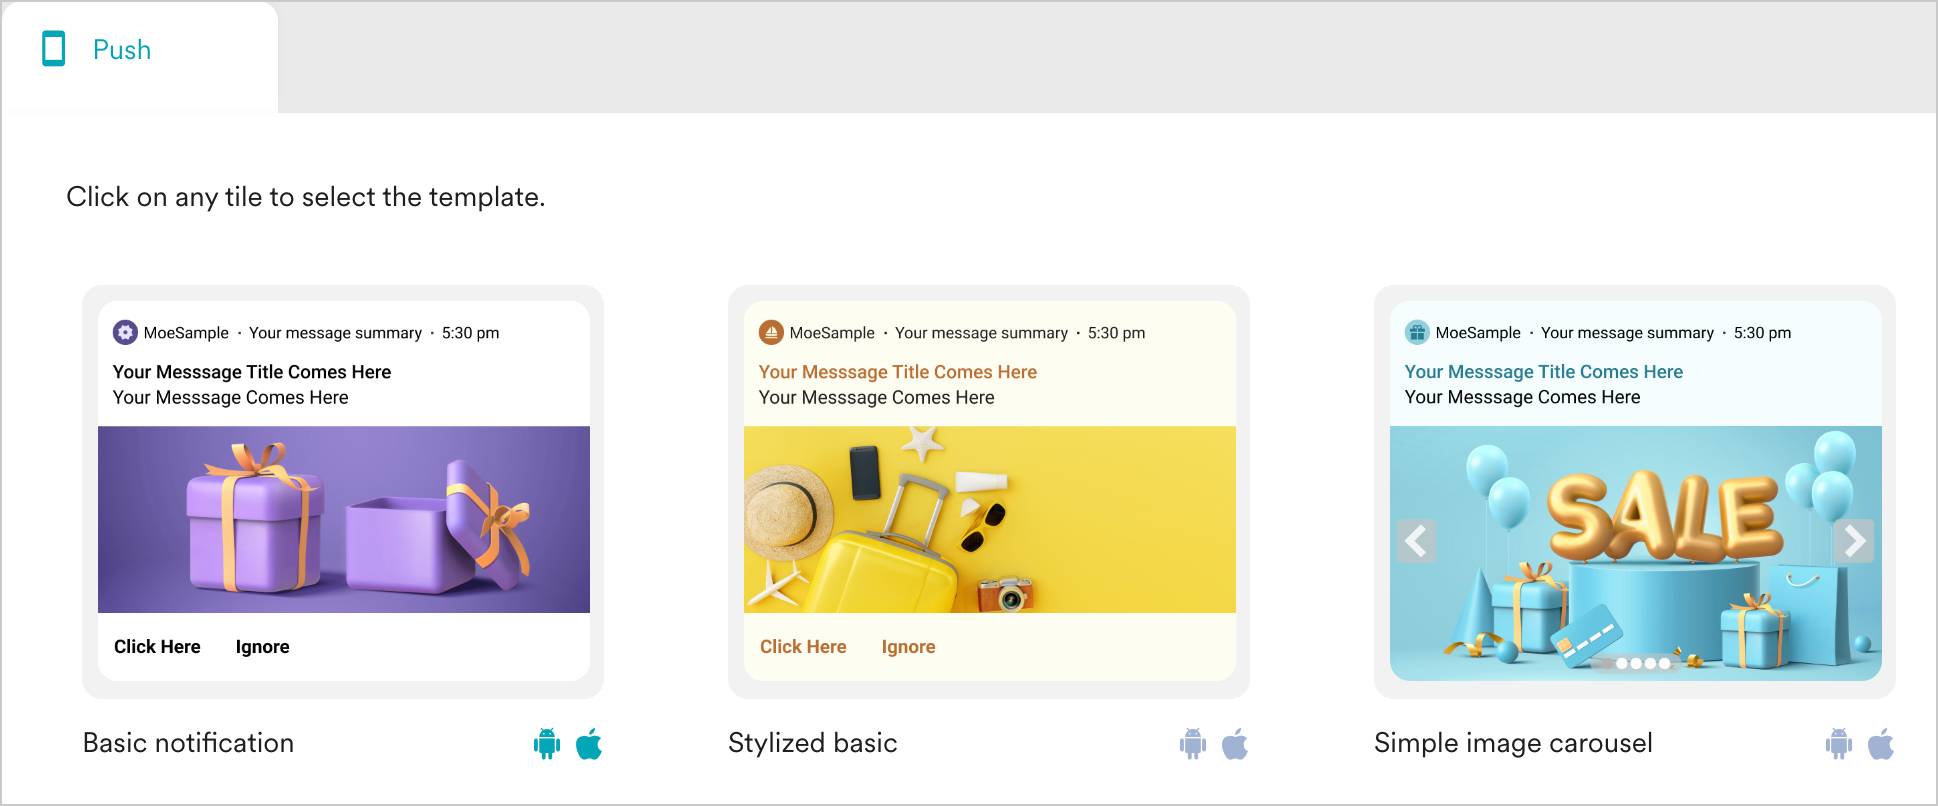Click the Android icon under Simple image carousel
Viewport: 1938px width, 806px height.
[1839, 744]
